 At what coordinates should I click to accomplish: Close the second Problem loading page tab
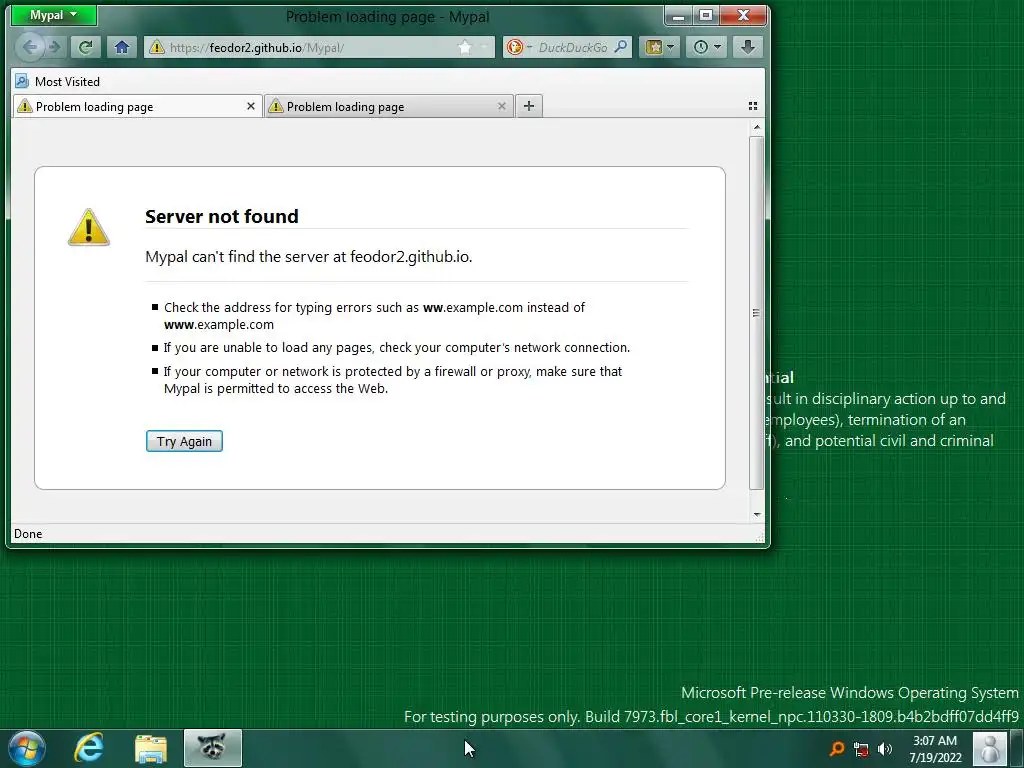point(502,106)
